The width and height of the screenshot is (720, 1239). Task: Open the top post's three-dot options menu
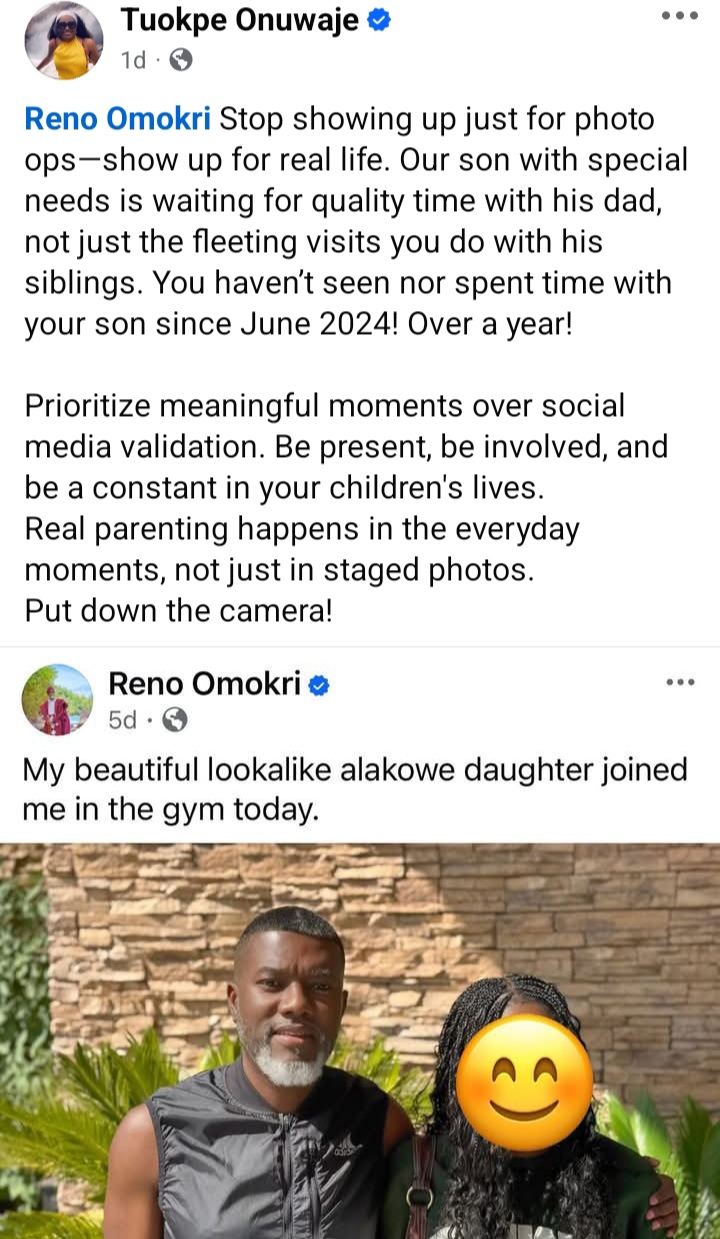[x=679, y=17]
